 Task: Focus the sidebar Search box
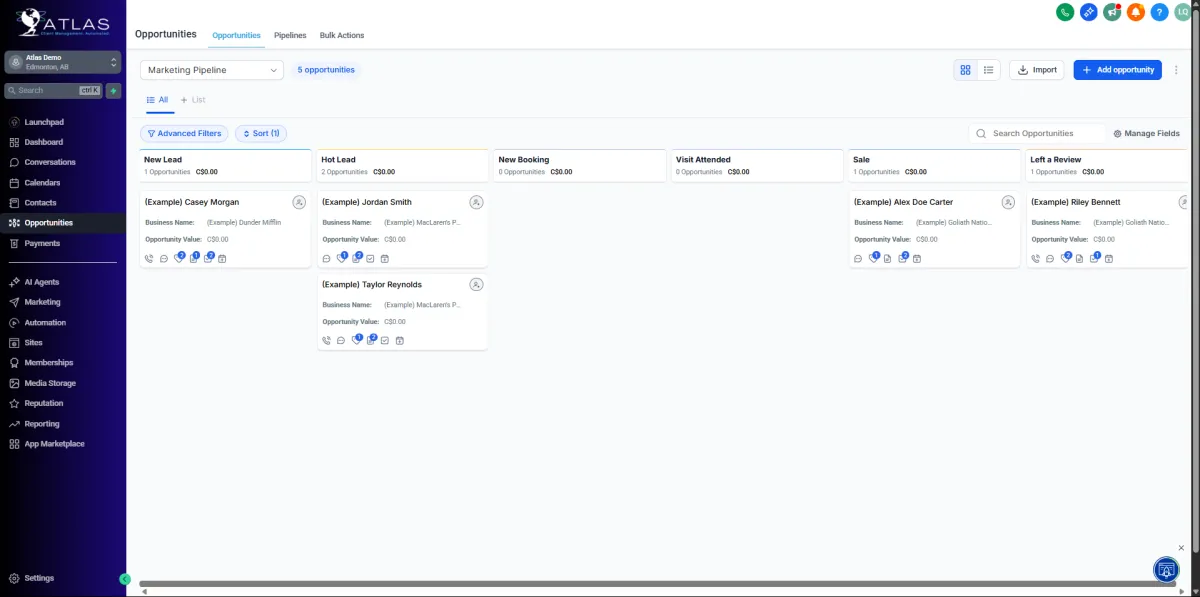click(x=55, y=90)
